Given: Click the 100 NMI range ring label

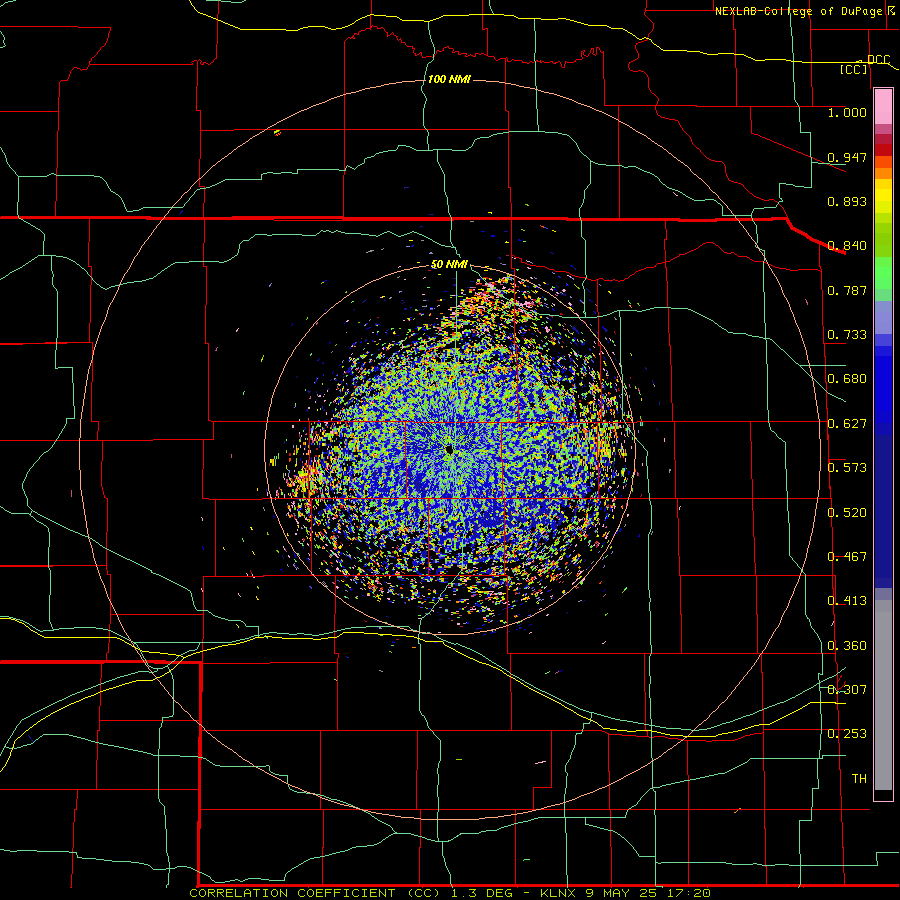Looking at the screenshot, I should pyautogui.click(x=449, y=79).
